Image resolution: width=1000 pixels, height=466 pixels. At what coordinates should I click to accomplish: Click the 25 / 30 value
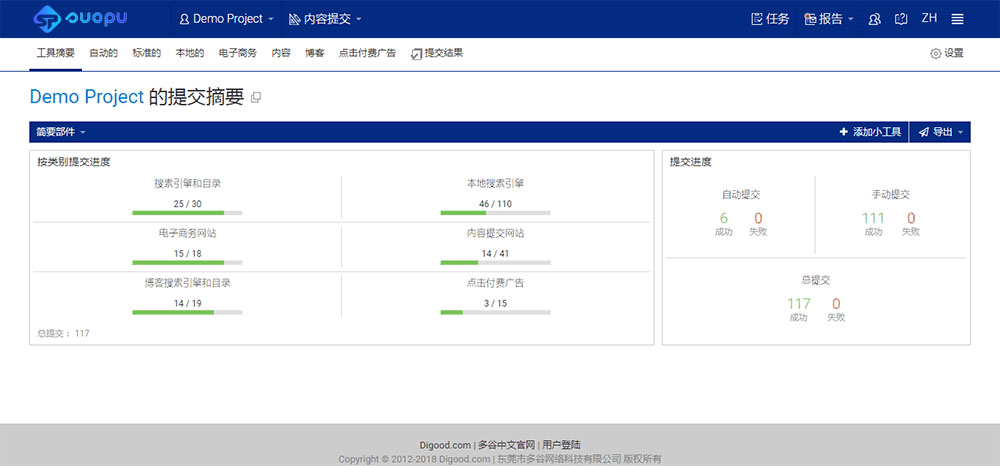point(188,204)
